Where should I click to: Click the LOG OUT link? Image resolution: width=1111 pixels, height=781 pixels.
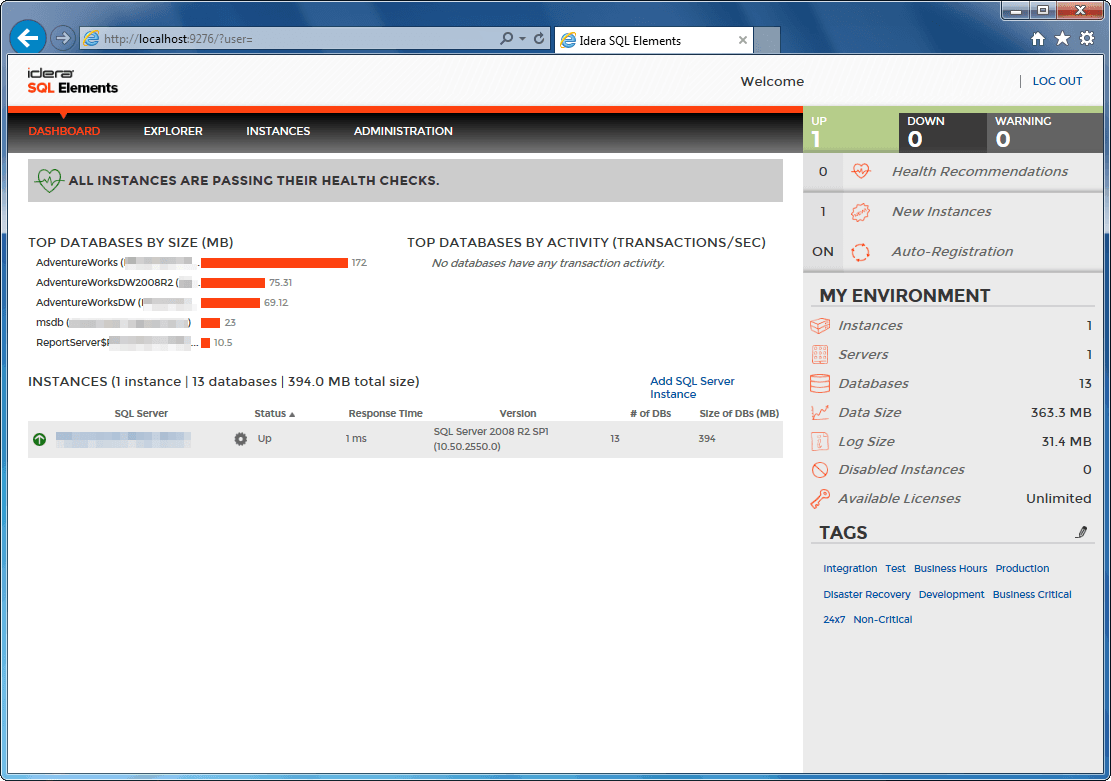1057,81
